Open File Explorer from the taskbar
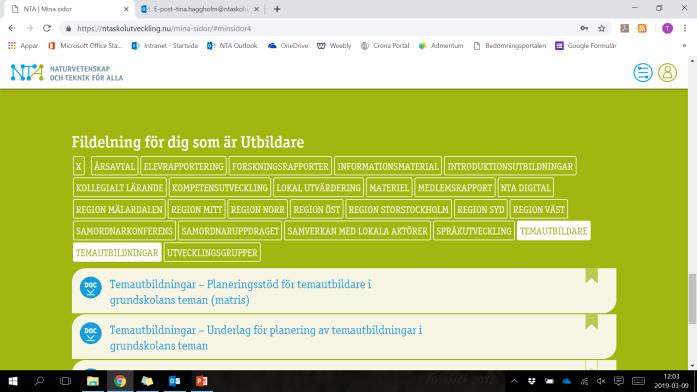This screenshot has height=392, width=697. point(92,381)
